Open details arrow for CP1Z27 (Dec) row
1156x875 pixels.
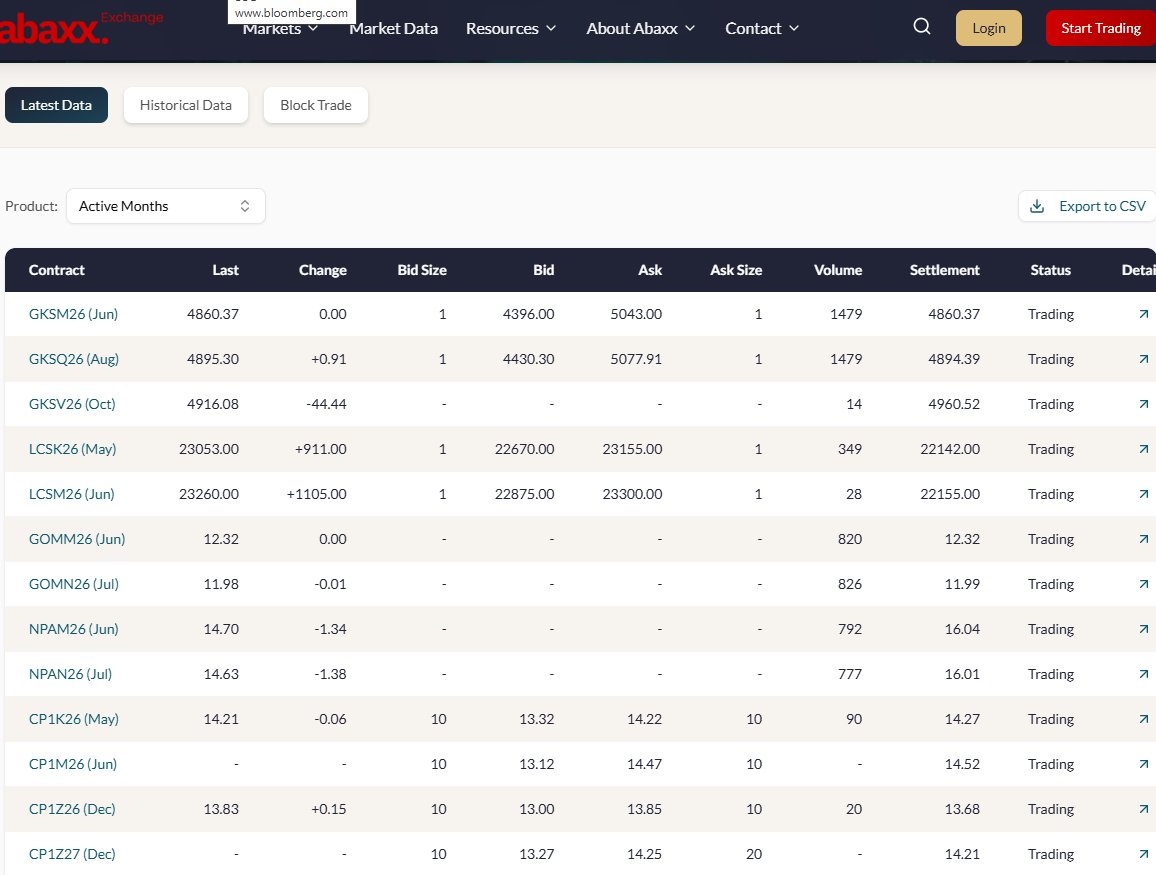tap(1142, 853)
